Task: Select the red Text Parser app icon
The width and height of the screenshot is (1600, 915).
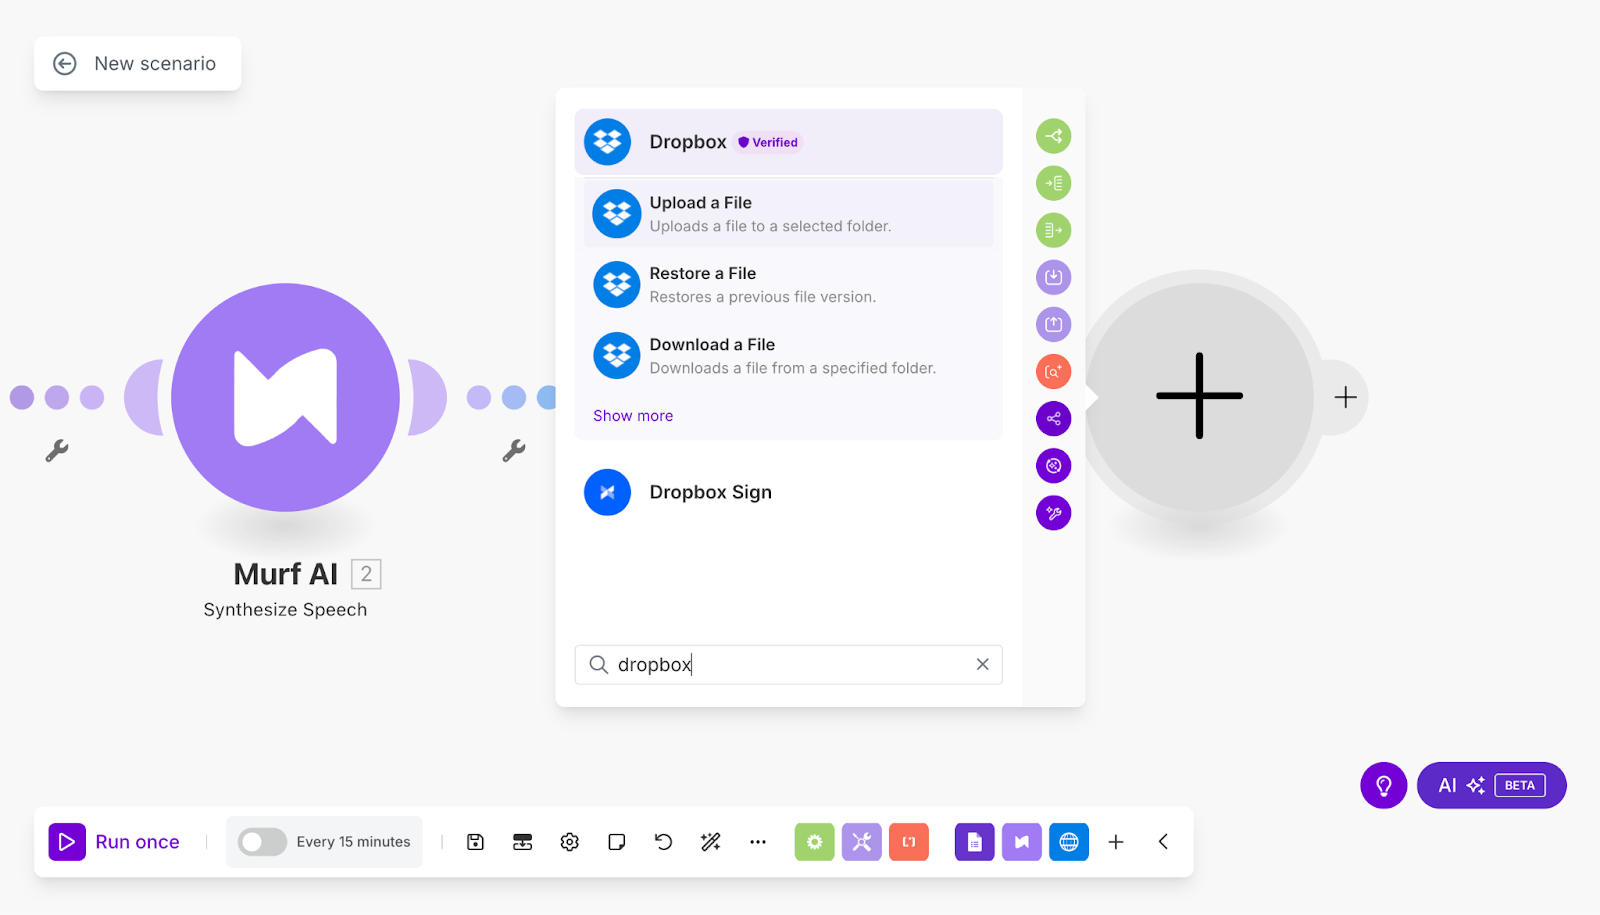Action: [x=908, y=841]
